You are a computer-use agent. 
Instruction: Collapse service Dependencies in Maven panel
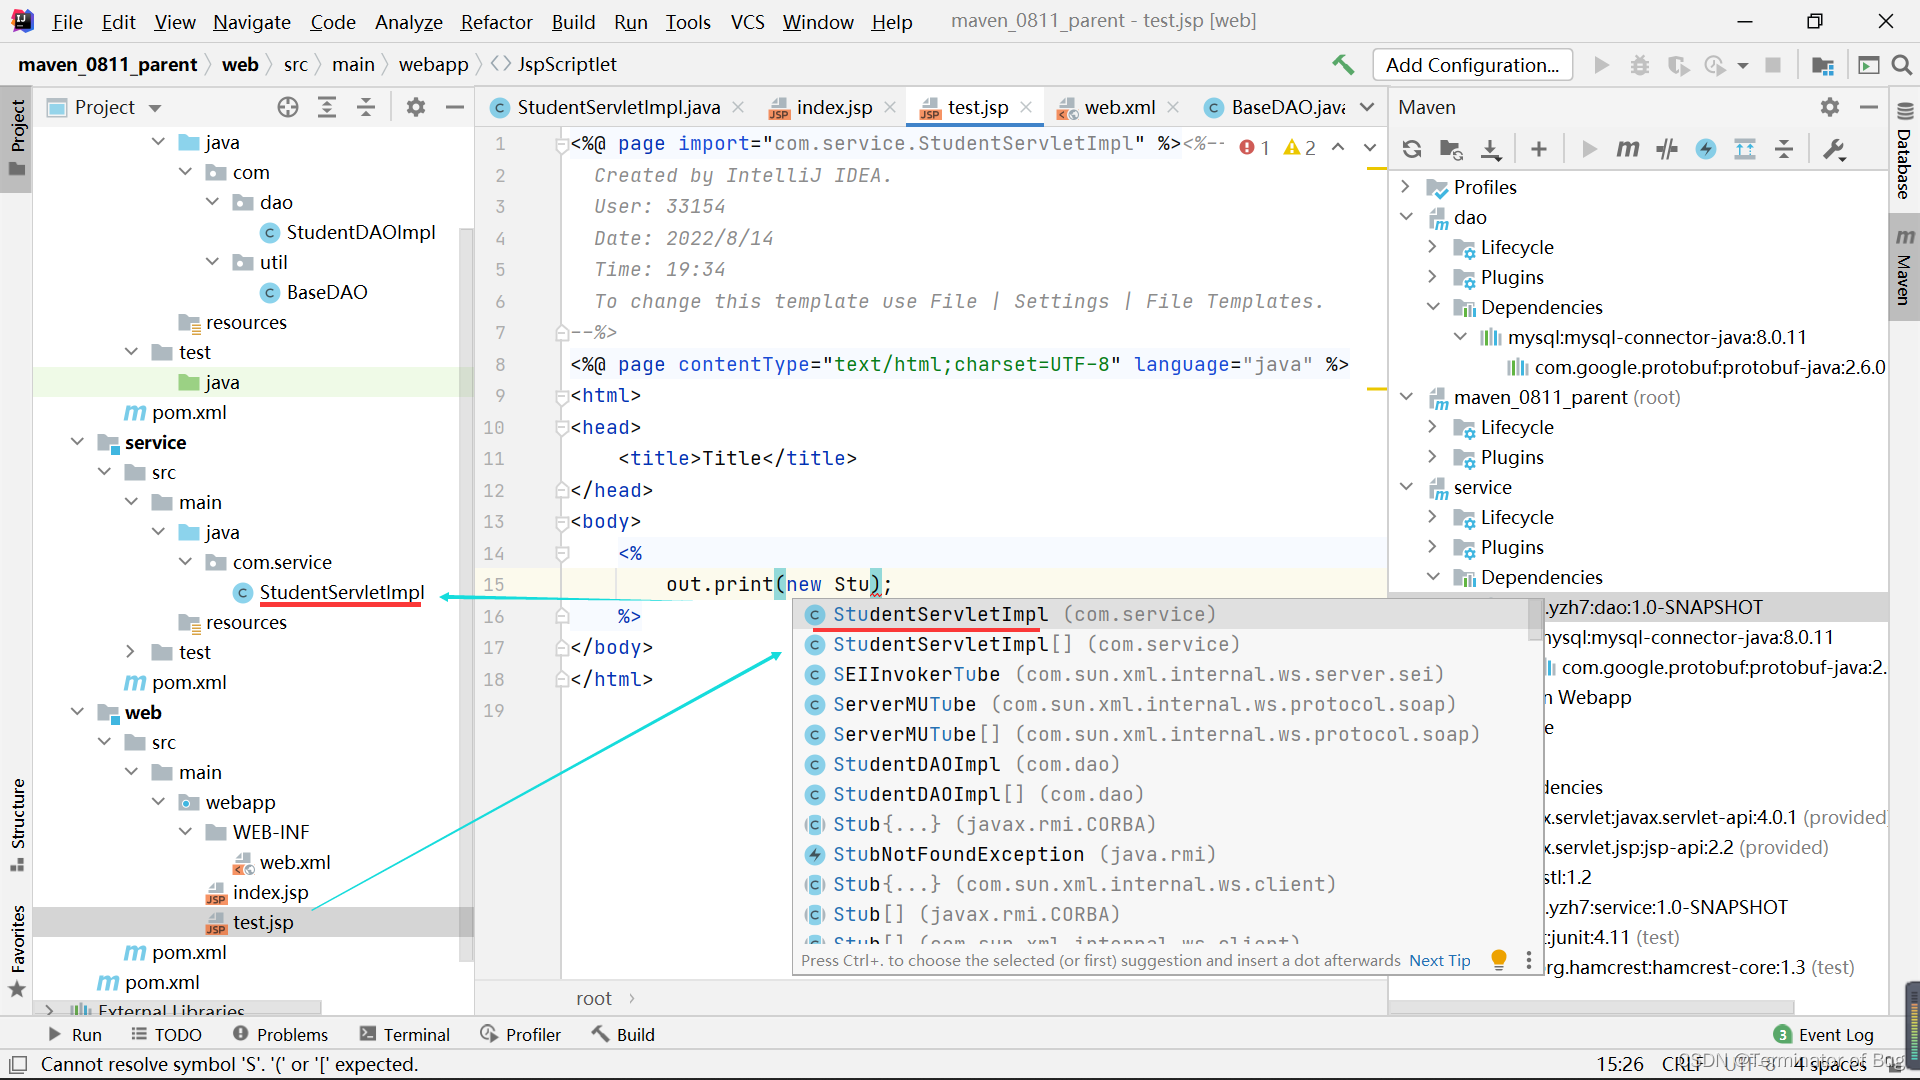click(x=1432, y=577)
